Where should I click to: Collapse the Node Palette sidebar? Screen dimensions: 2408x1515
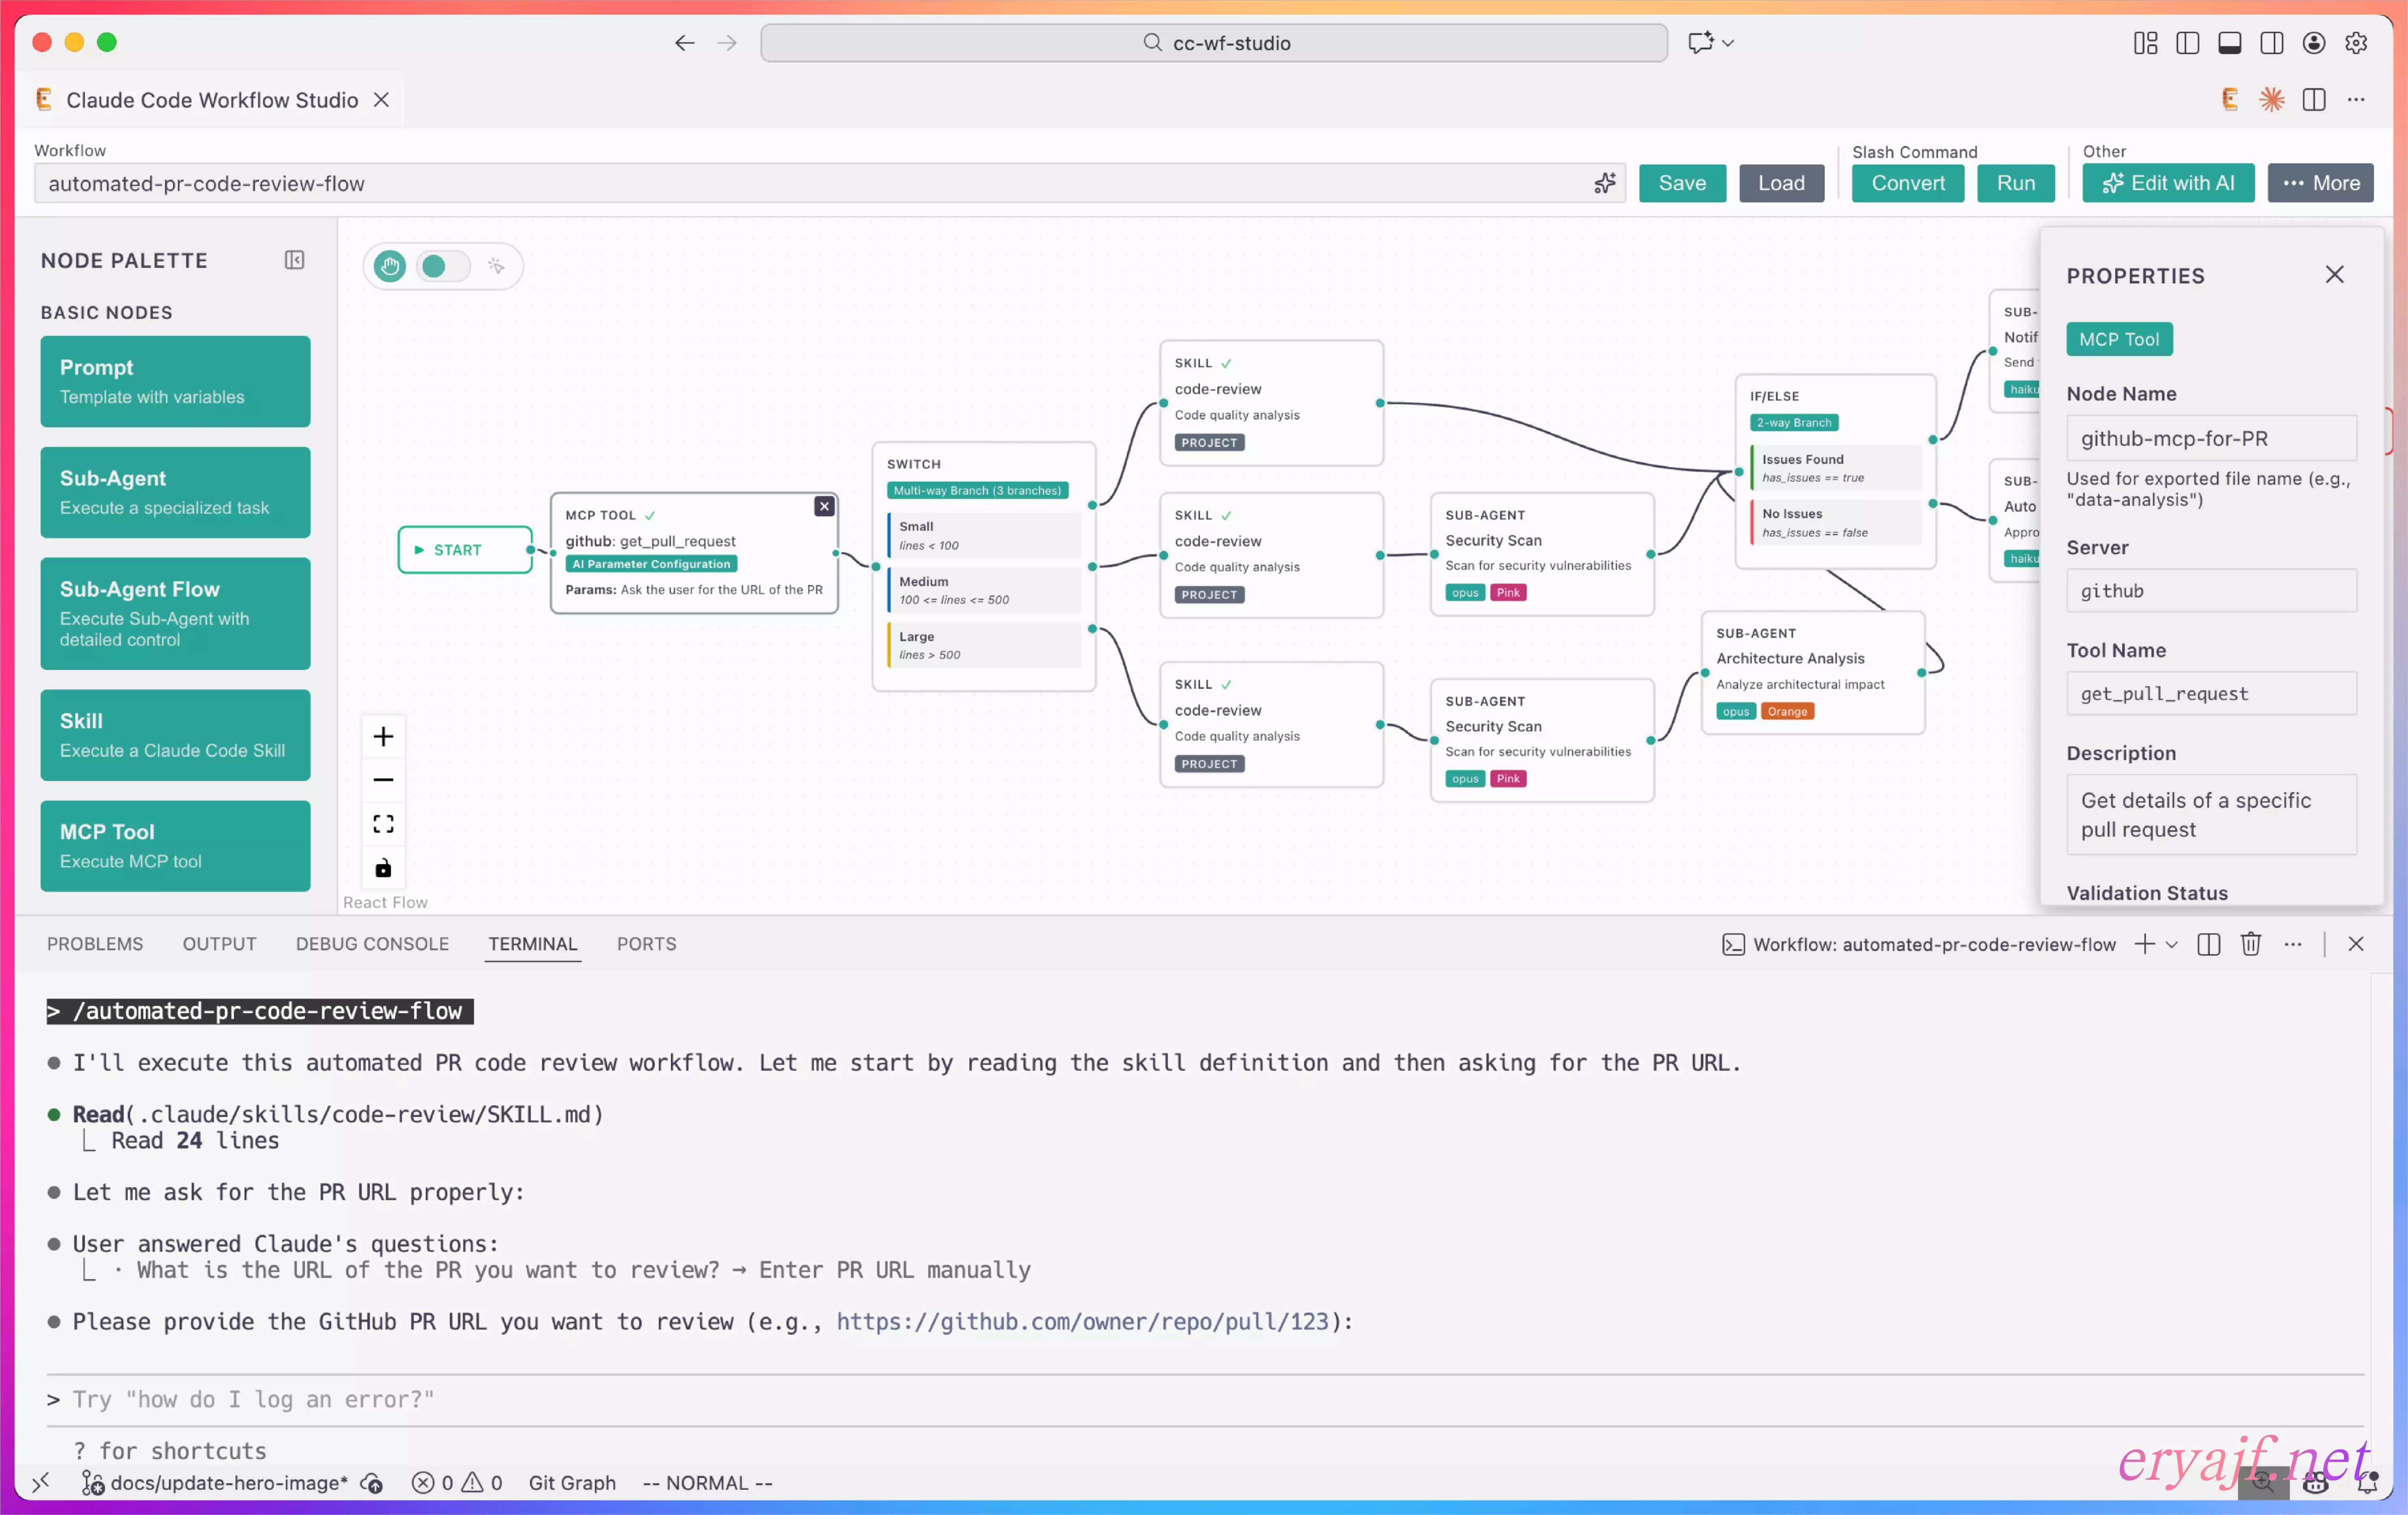click(294, 260)
